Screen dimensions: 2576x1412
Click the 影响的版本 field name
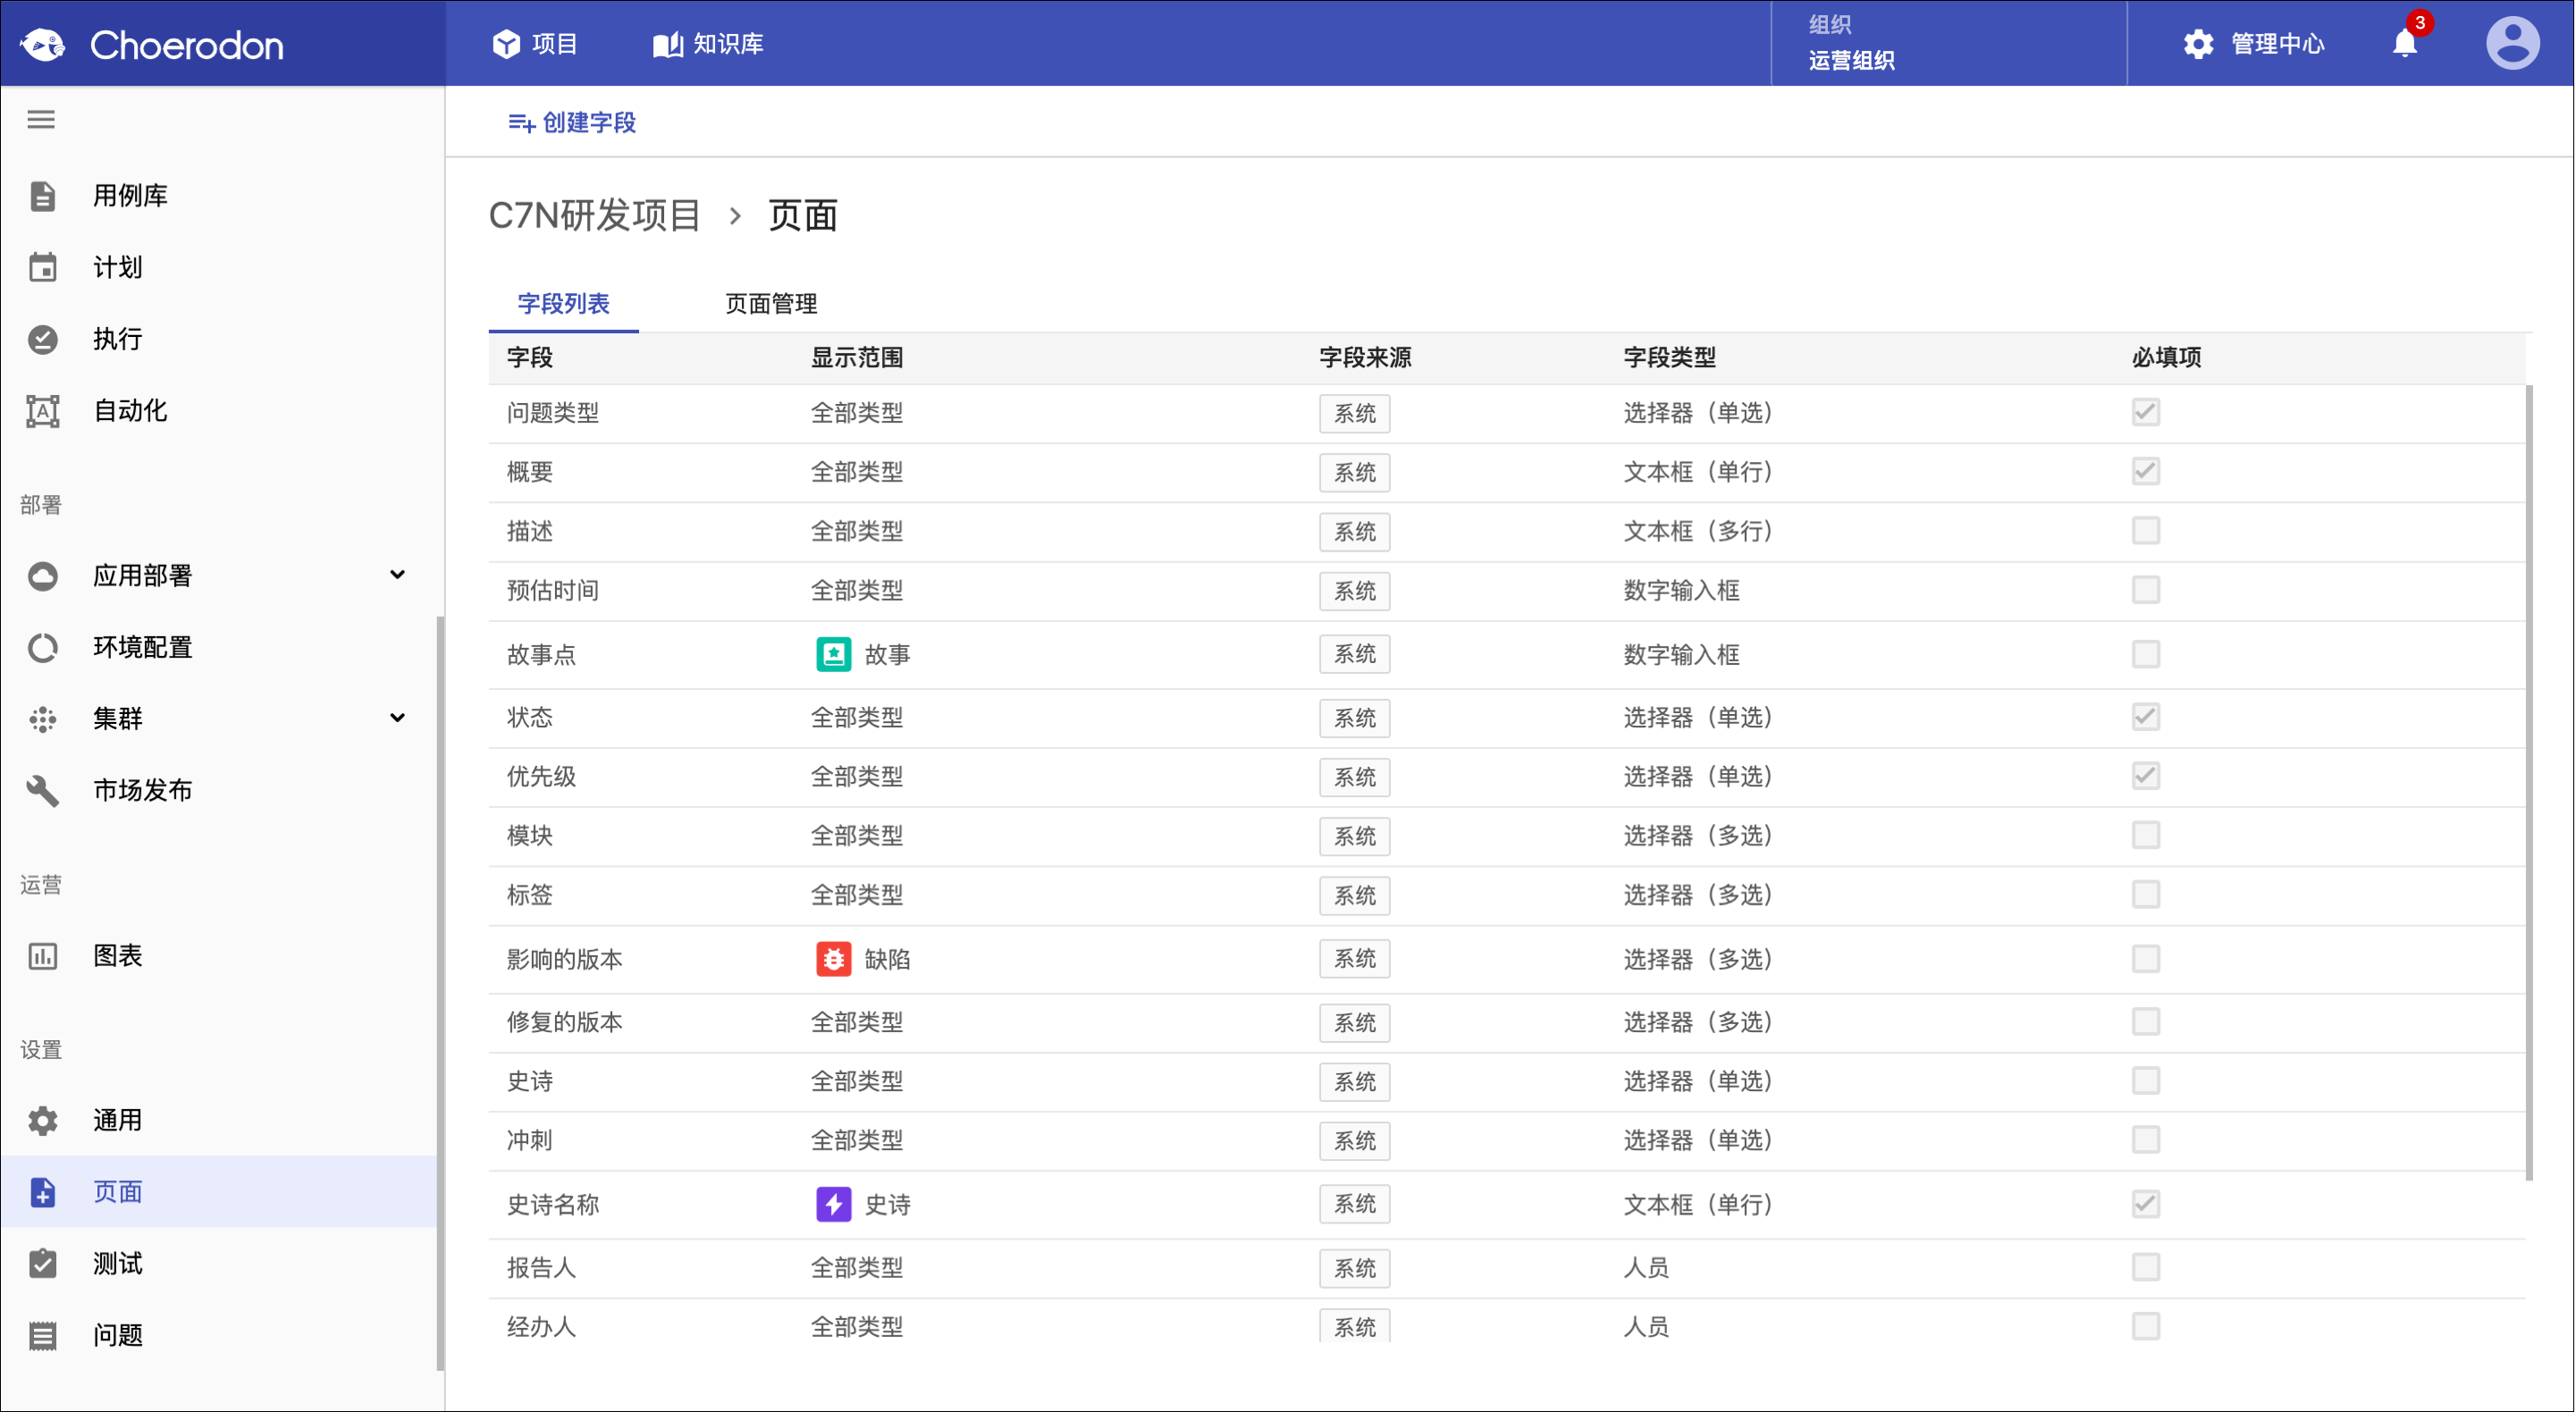coord(564,960)
